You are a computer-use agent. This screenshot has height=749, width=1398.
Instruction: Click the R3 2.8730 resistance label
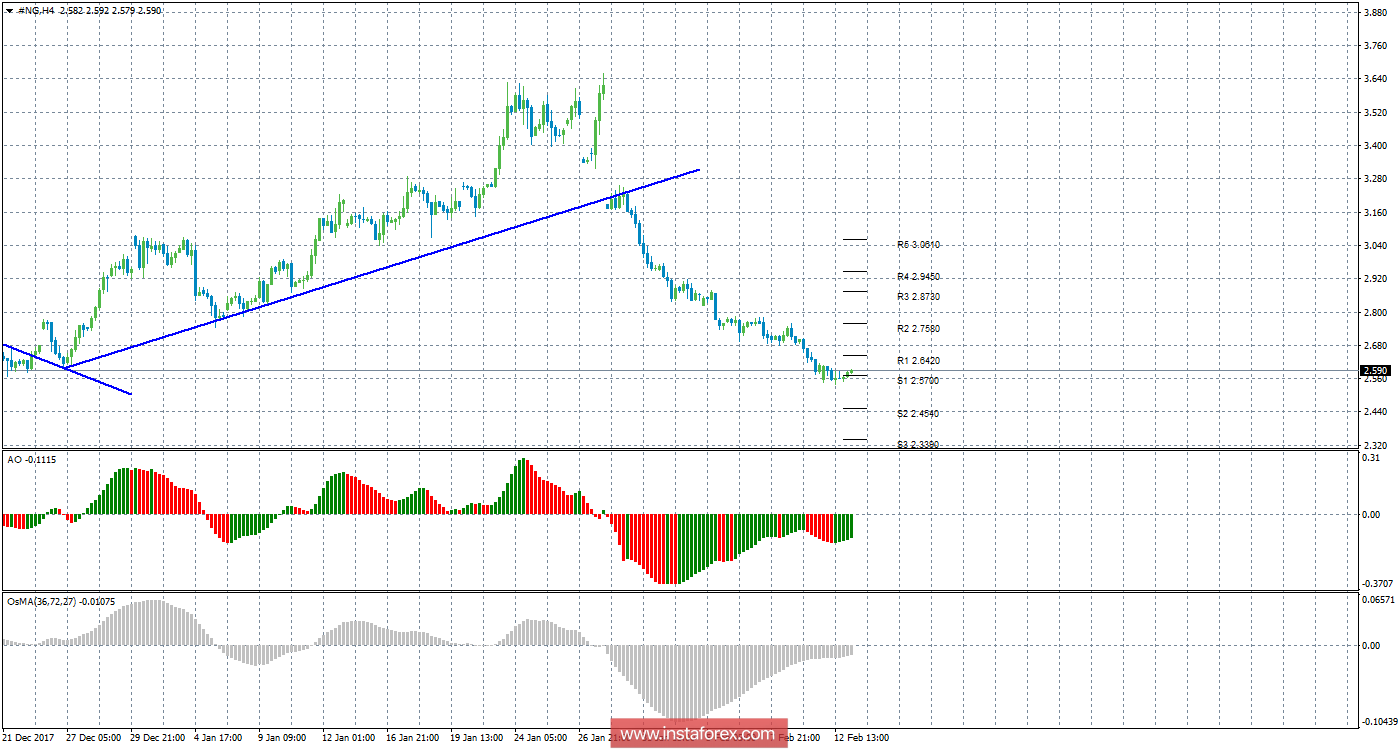pos(918,297)
